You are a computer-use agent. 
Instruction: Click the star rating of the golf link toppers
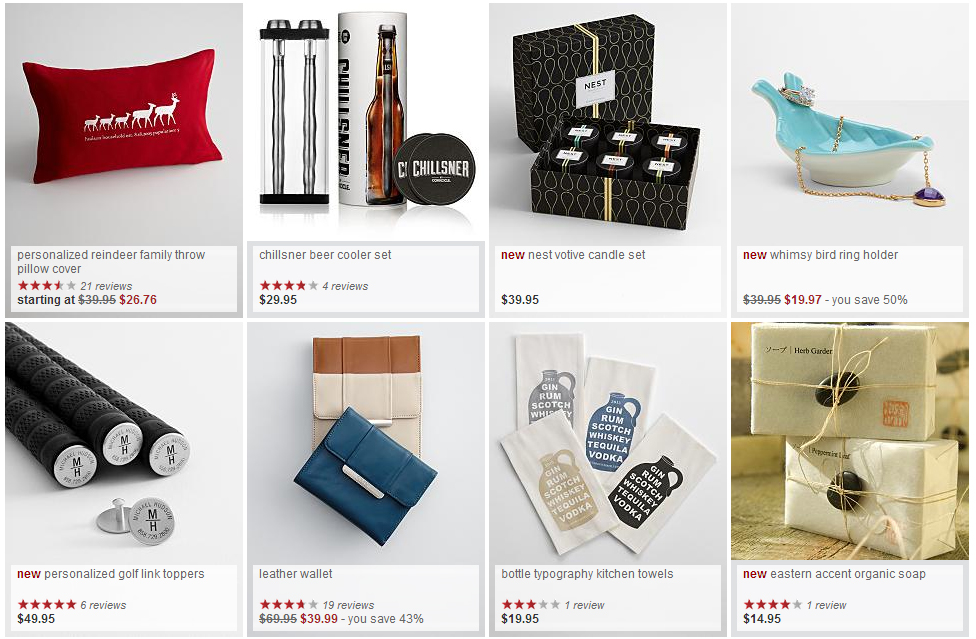point(47,605)
